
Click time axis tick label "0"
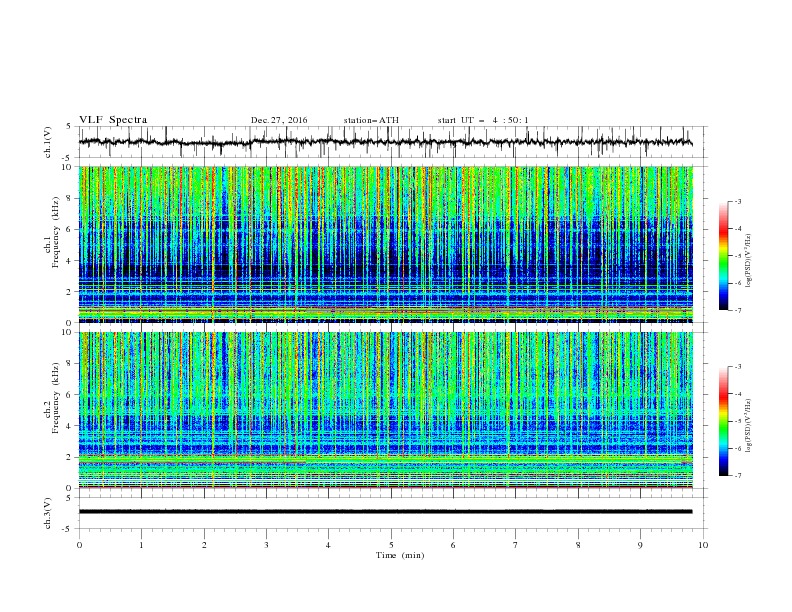click(x=79, y=545)
